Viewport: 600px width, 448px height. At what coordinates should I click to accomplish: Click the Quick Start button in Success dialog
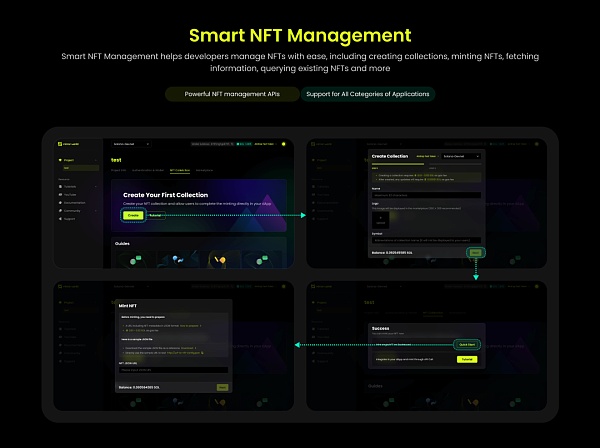click(467, 345)
